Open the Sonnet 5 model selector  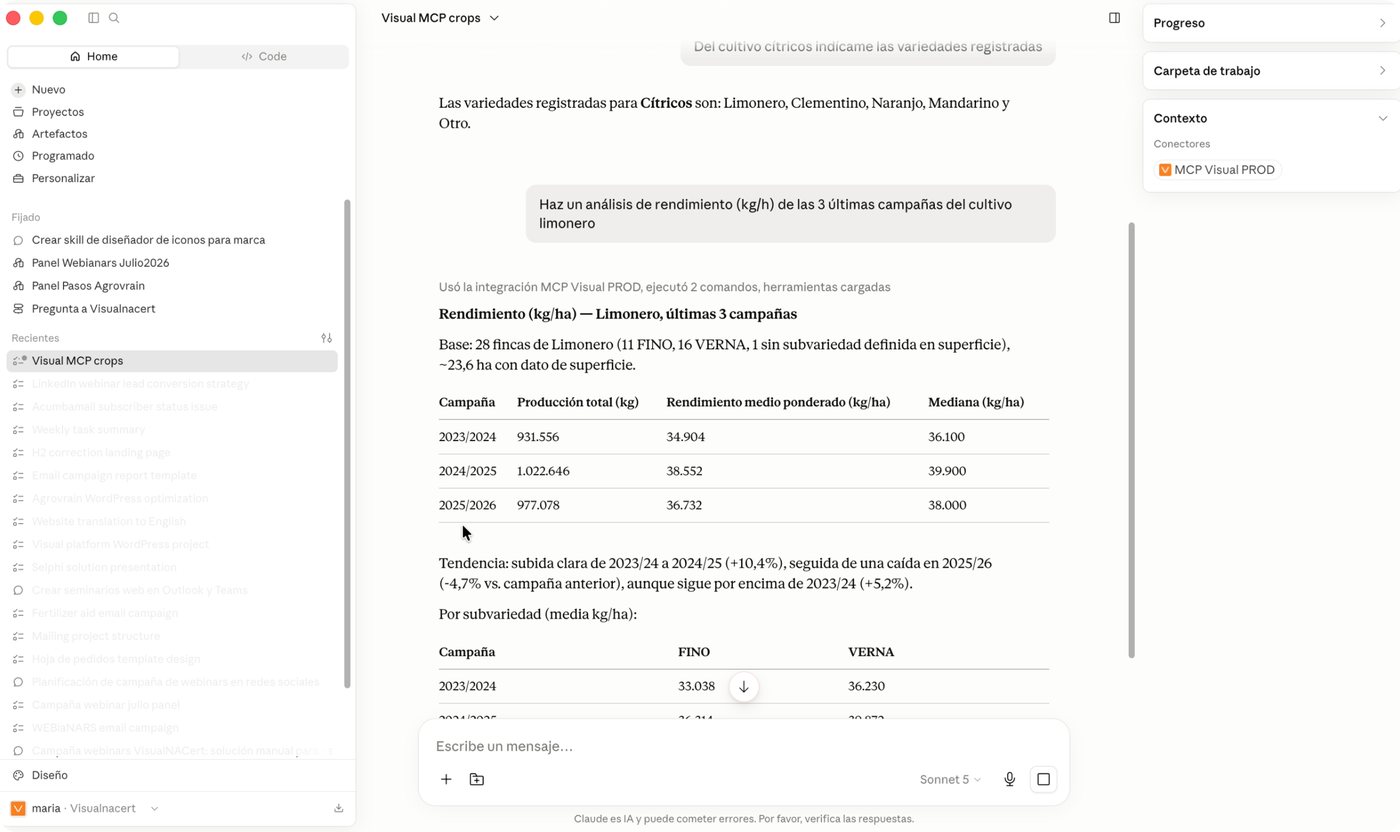(950, 779)
